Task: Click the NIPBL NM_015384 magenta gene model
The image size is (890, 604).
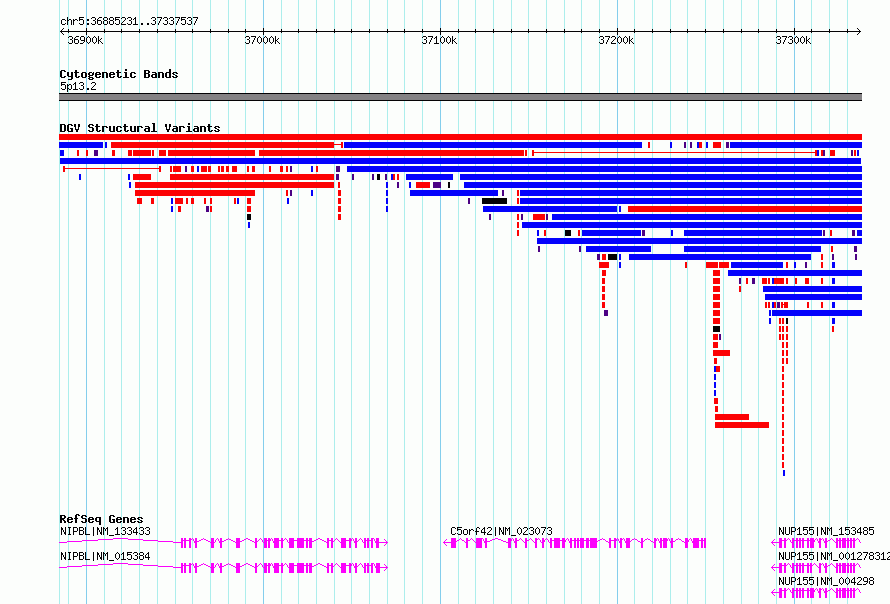Action: (x=224, y=568)
